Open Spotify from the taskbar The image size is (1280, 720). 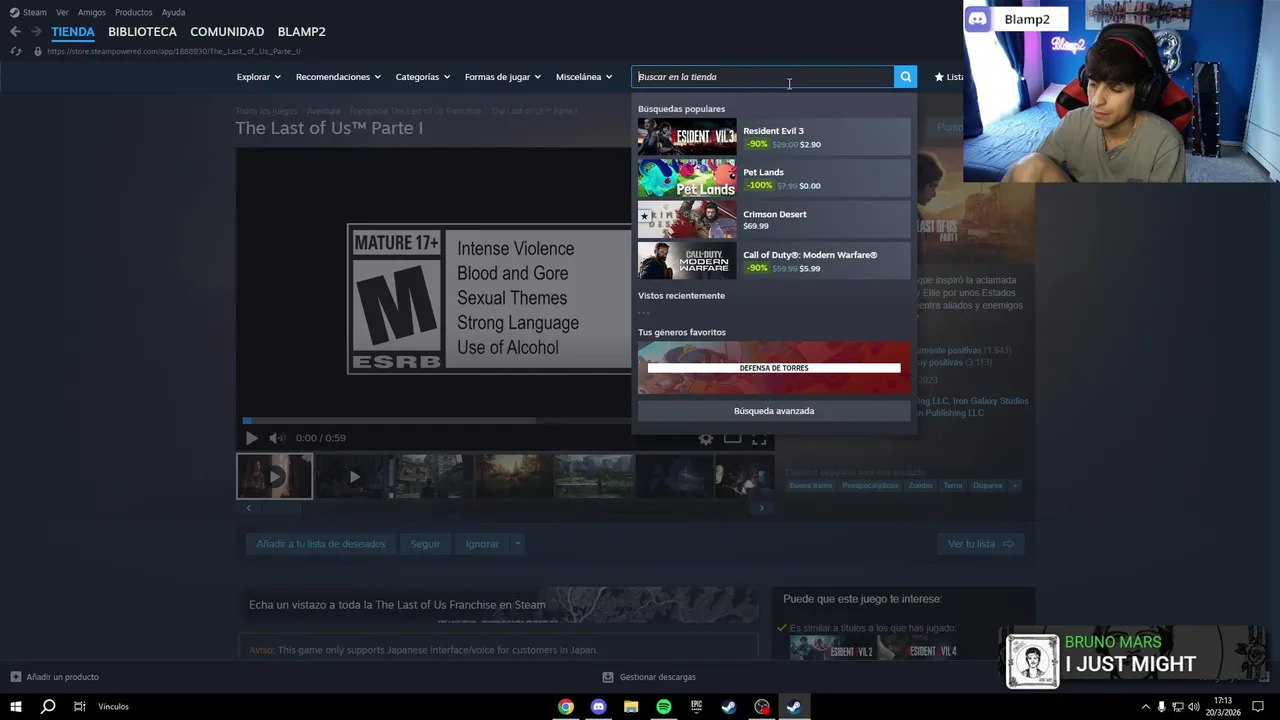(x=664, y=707)
